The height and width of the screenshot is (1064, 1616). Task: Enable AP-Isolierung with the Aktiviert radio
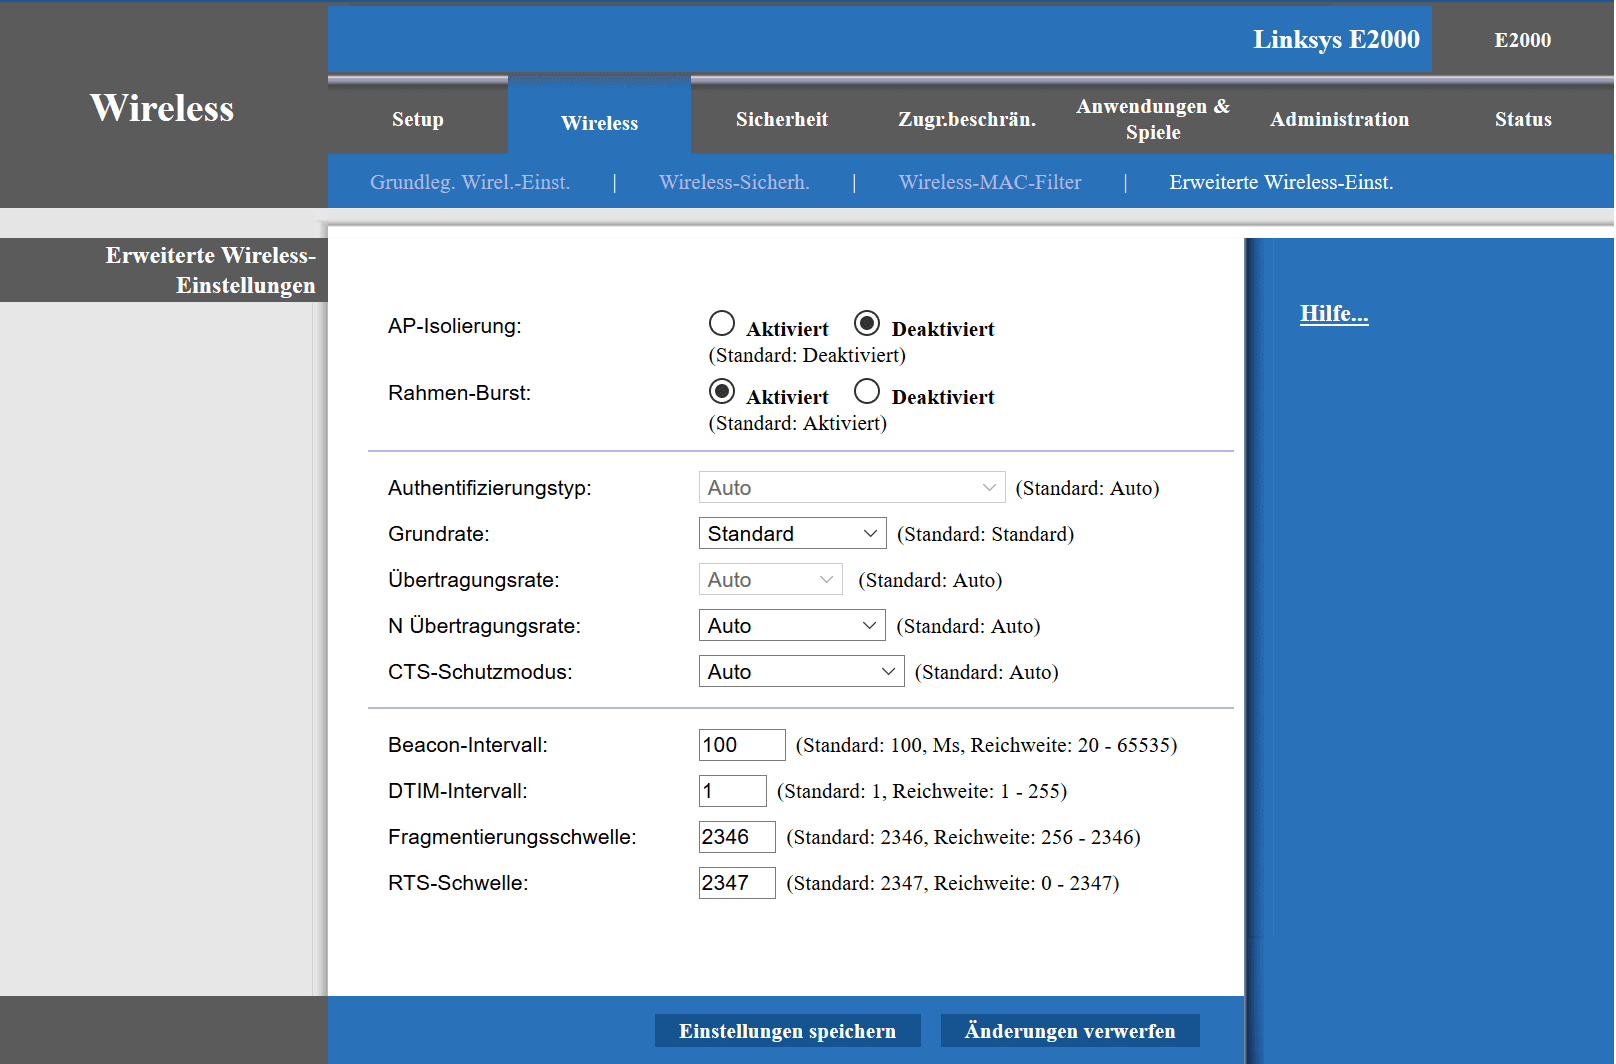click(x=721, y=324)
